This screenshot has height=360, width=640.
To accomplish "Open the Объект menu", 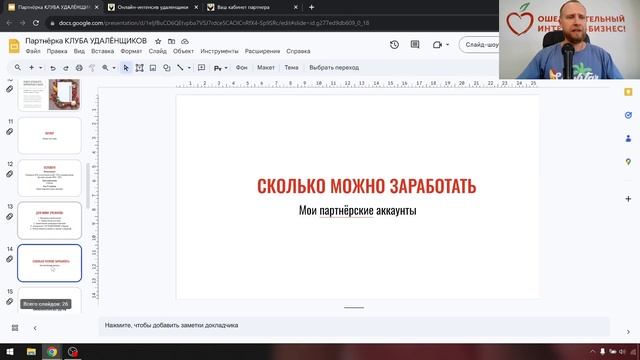I will pos(183,51).
